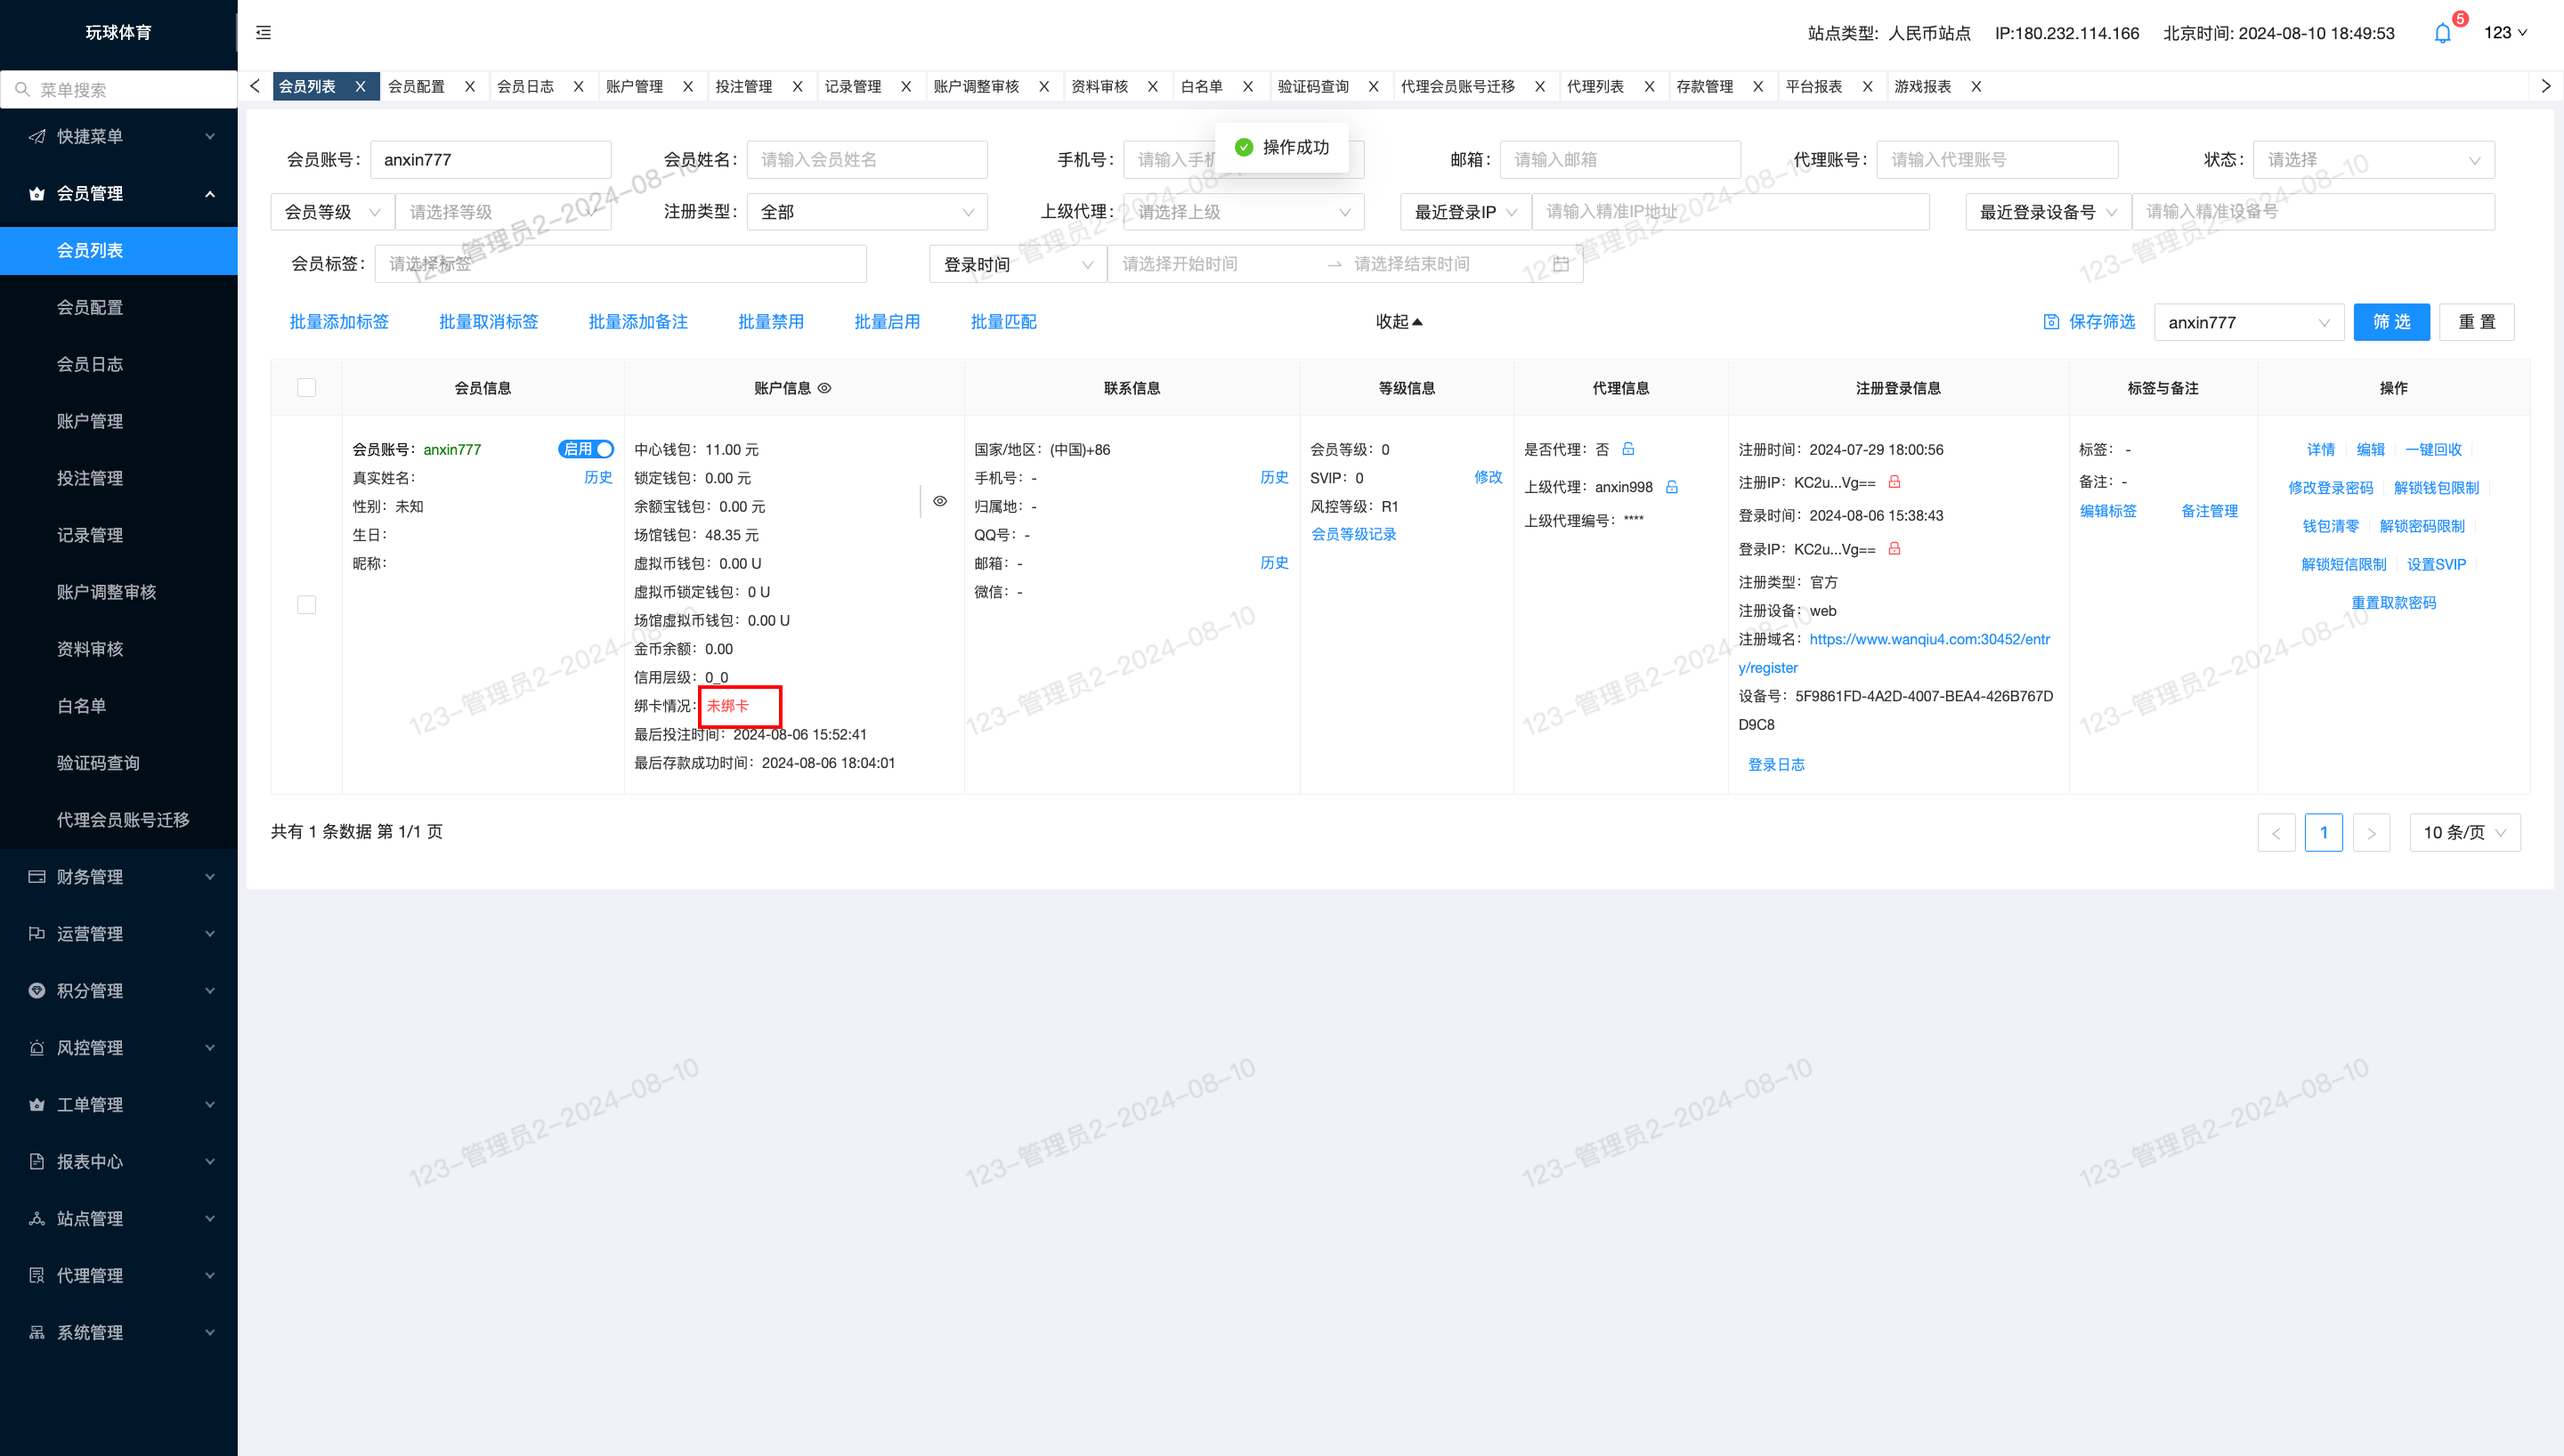Click the 保存筛选 save icon
Image resolution: width=2564 pixels, height=1456 pixels.
[x=2051, y=322]
